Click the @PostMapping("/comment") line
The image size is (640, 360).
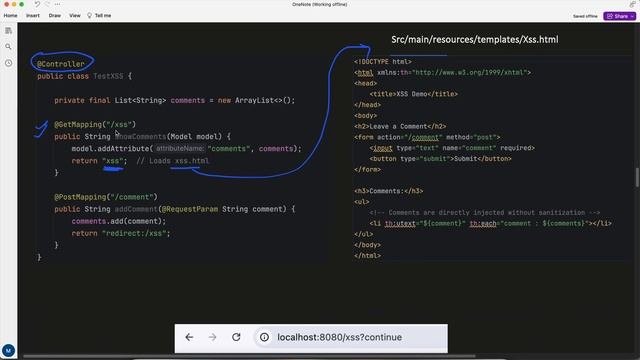(106, 197)
